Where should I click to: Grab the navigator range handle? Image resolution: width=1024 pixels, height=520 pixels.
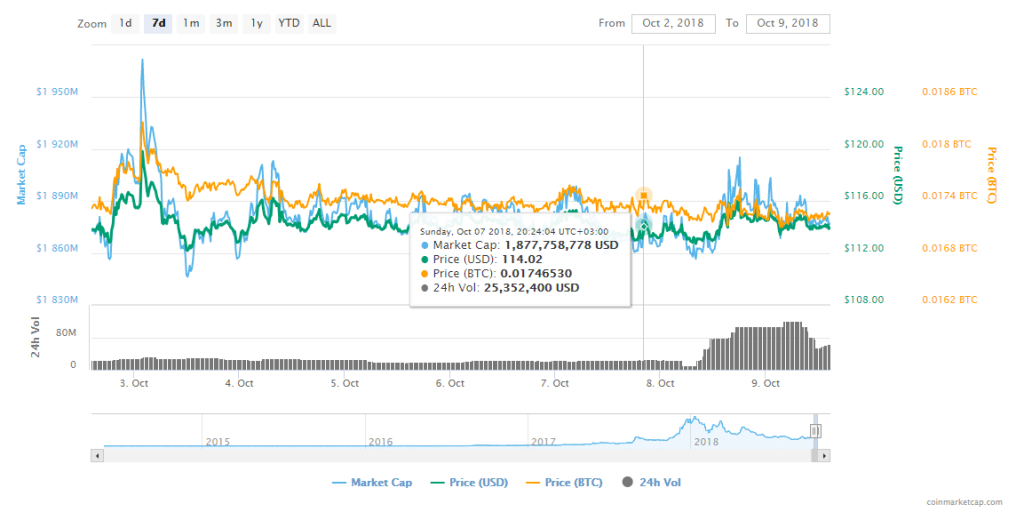click(815, 431)
